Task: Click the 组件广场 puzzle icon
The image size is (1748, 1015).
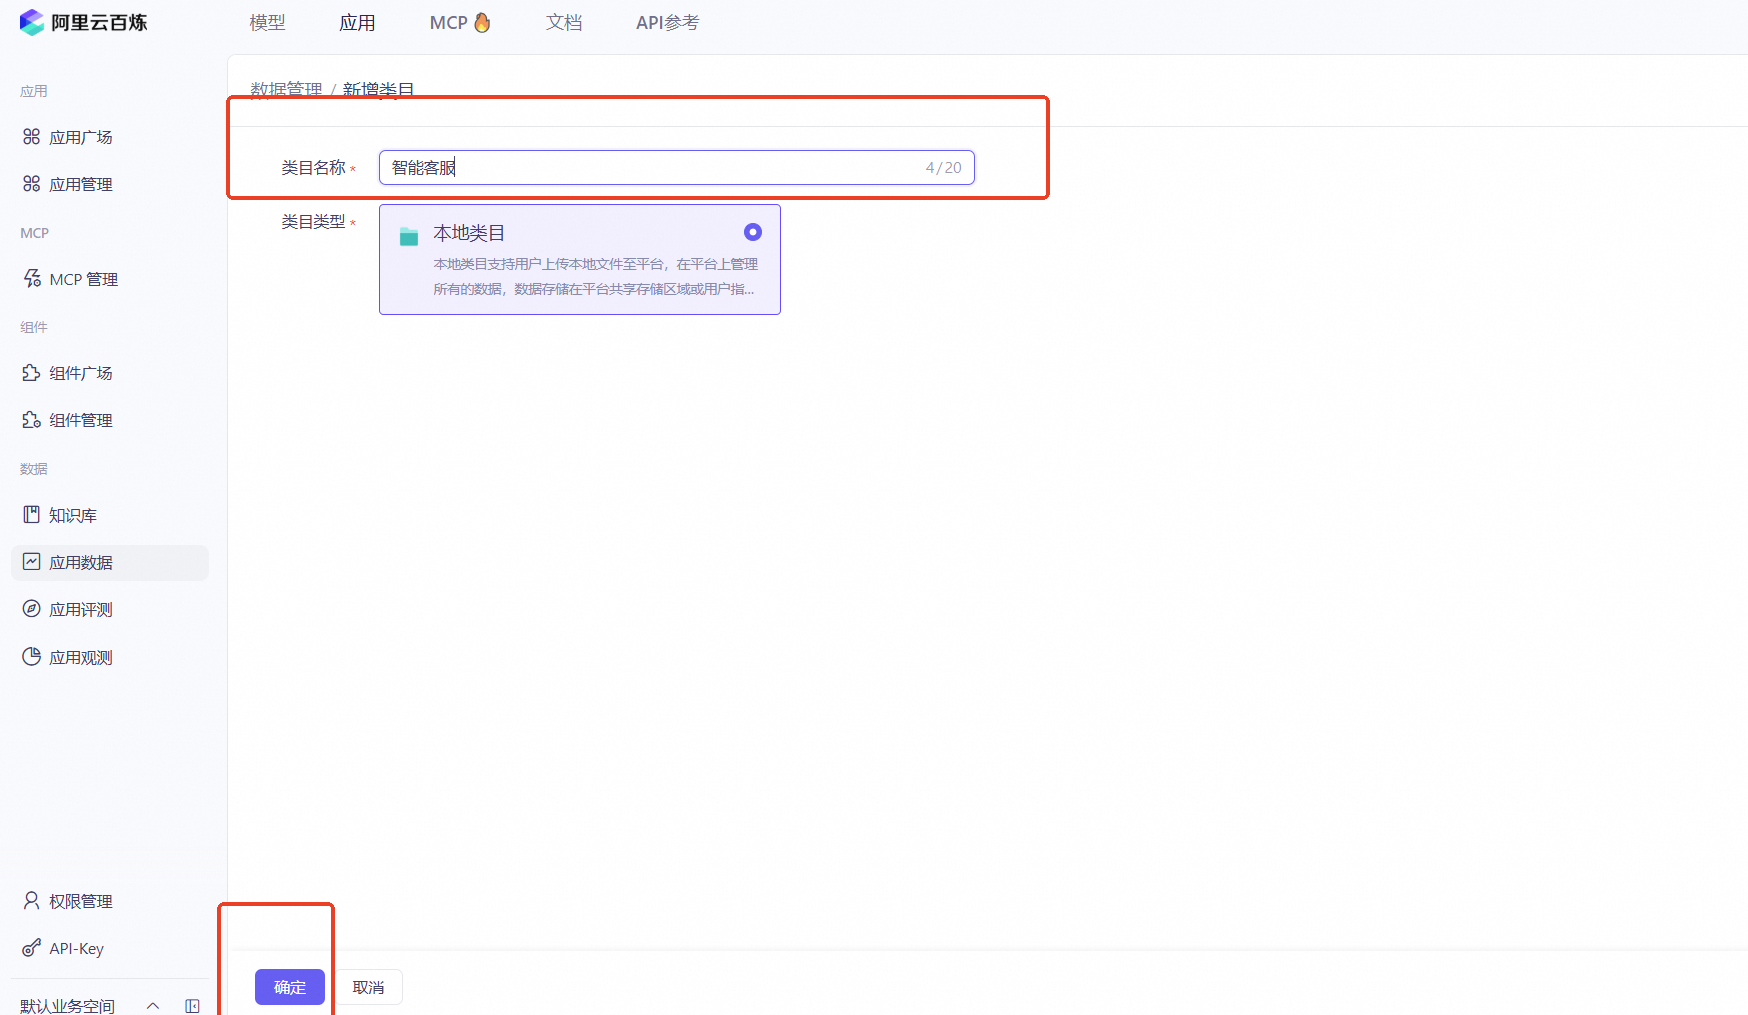Action: click(x=32, y=373)
